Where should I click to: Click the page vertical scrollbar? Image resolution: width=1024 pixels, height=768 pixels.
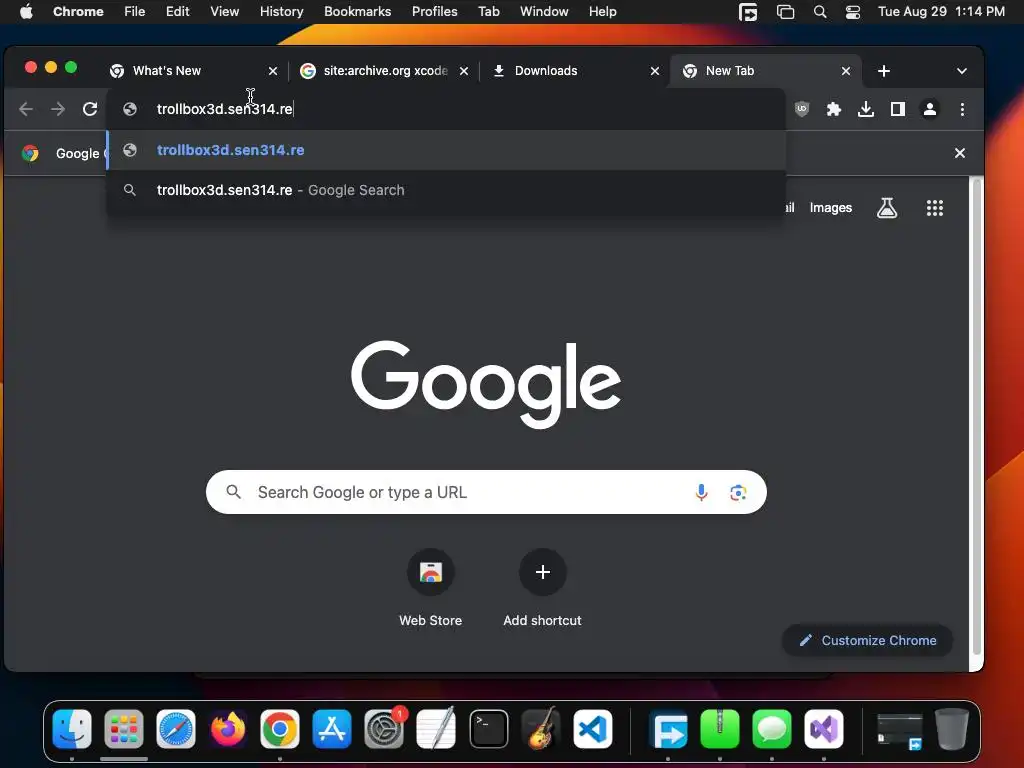coord(976,417)
